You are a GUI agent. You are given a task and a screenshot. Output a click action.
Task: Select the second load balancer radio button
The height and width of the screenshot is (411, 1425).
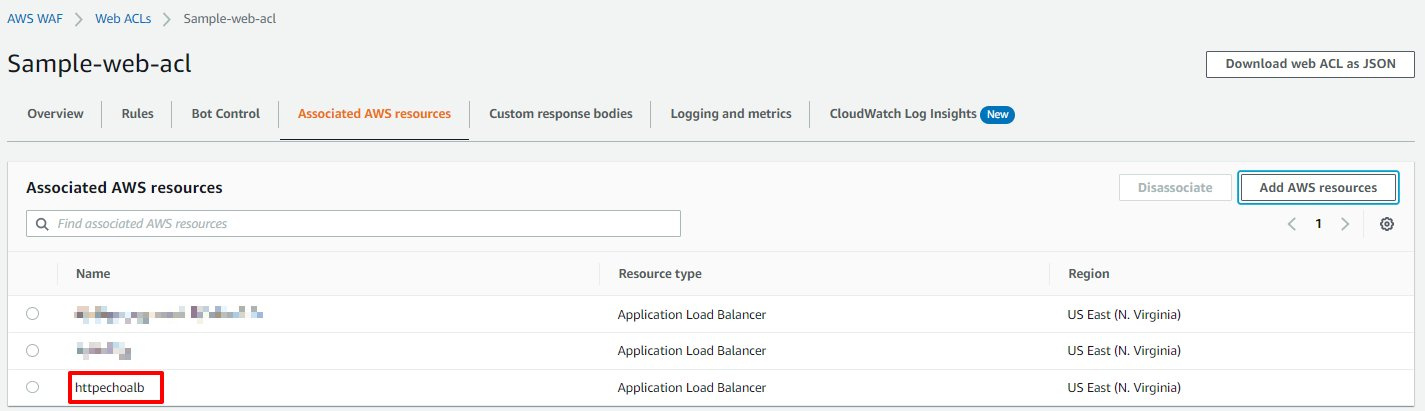(33, 351)
